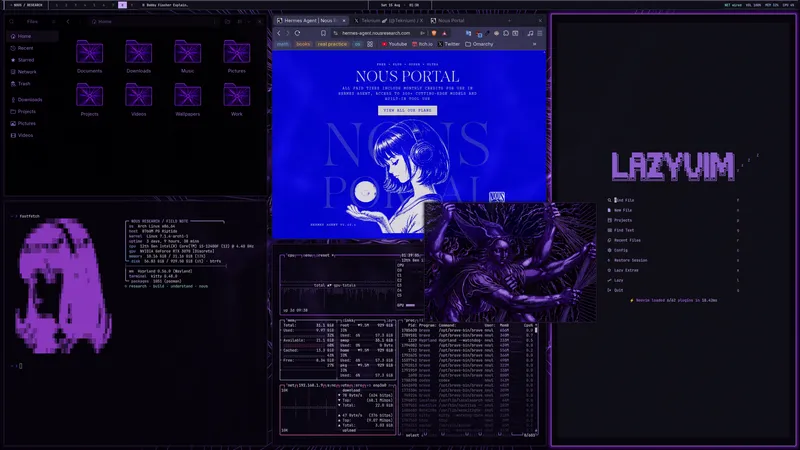Open the books bookmark folder

point(303,44)
